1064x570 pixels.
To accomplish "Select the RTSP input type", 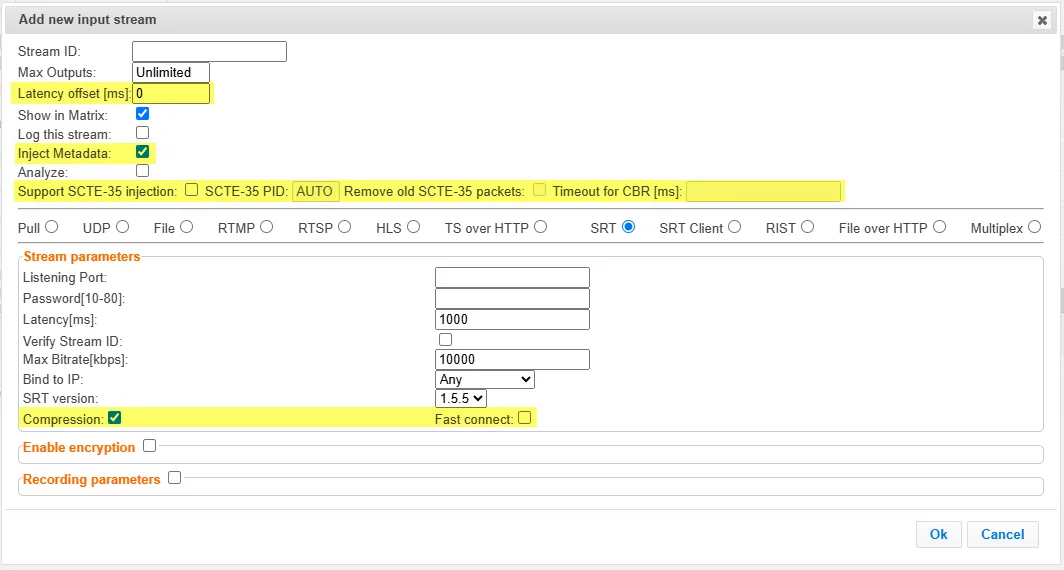I will coord(345,227).
